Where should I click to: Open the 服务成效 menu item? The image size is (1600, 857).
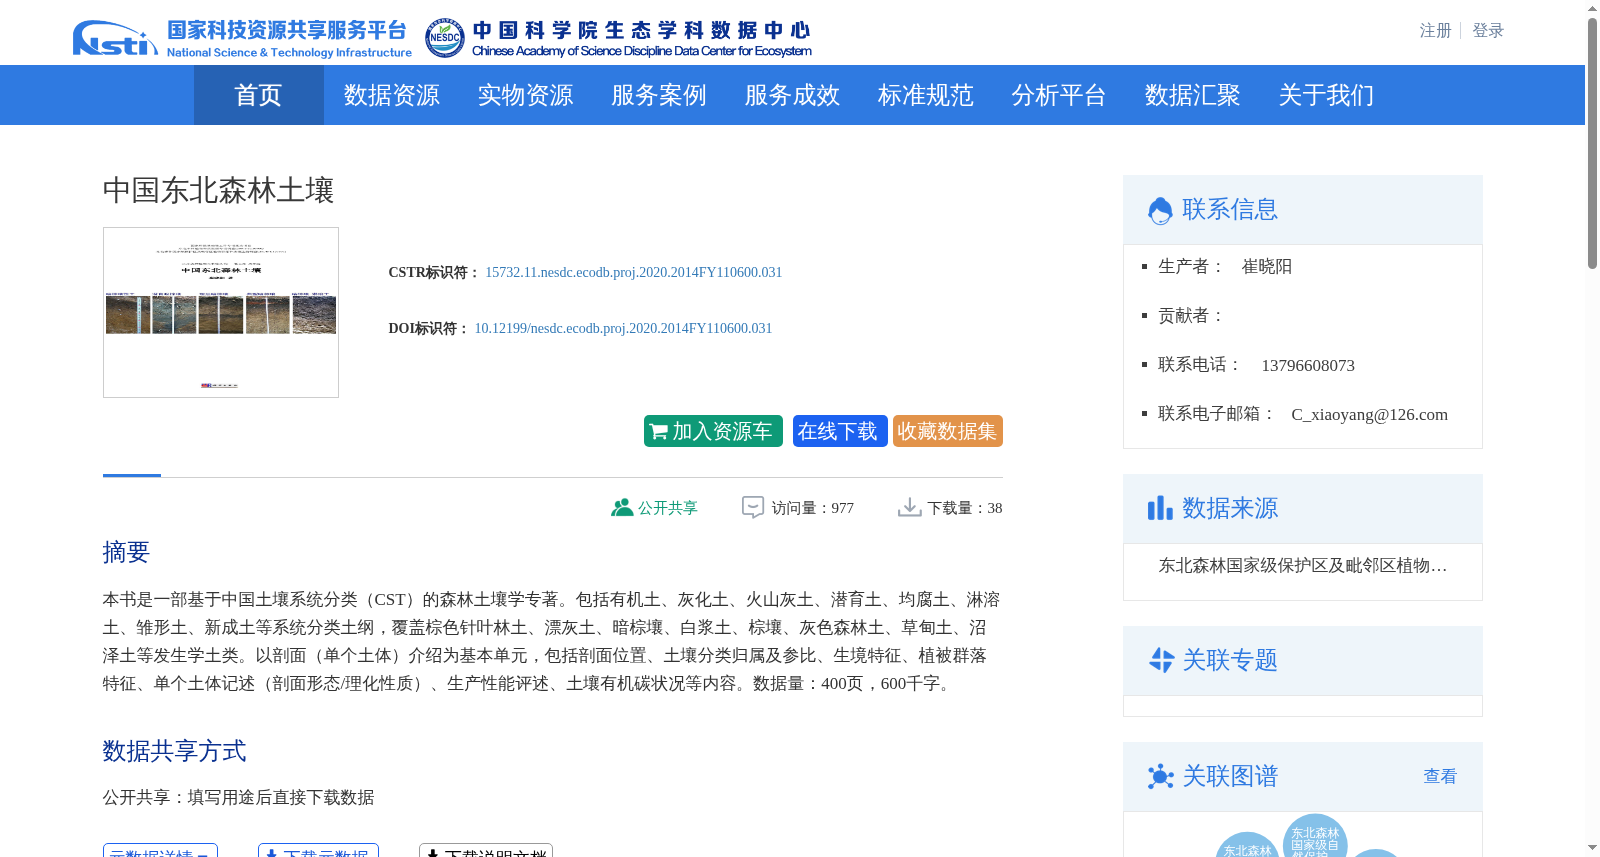point(792,95)
